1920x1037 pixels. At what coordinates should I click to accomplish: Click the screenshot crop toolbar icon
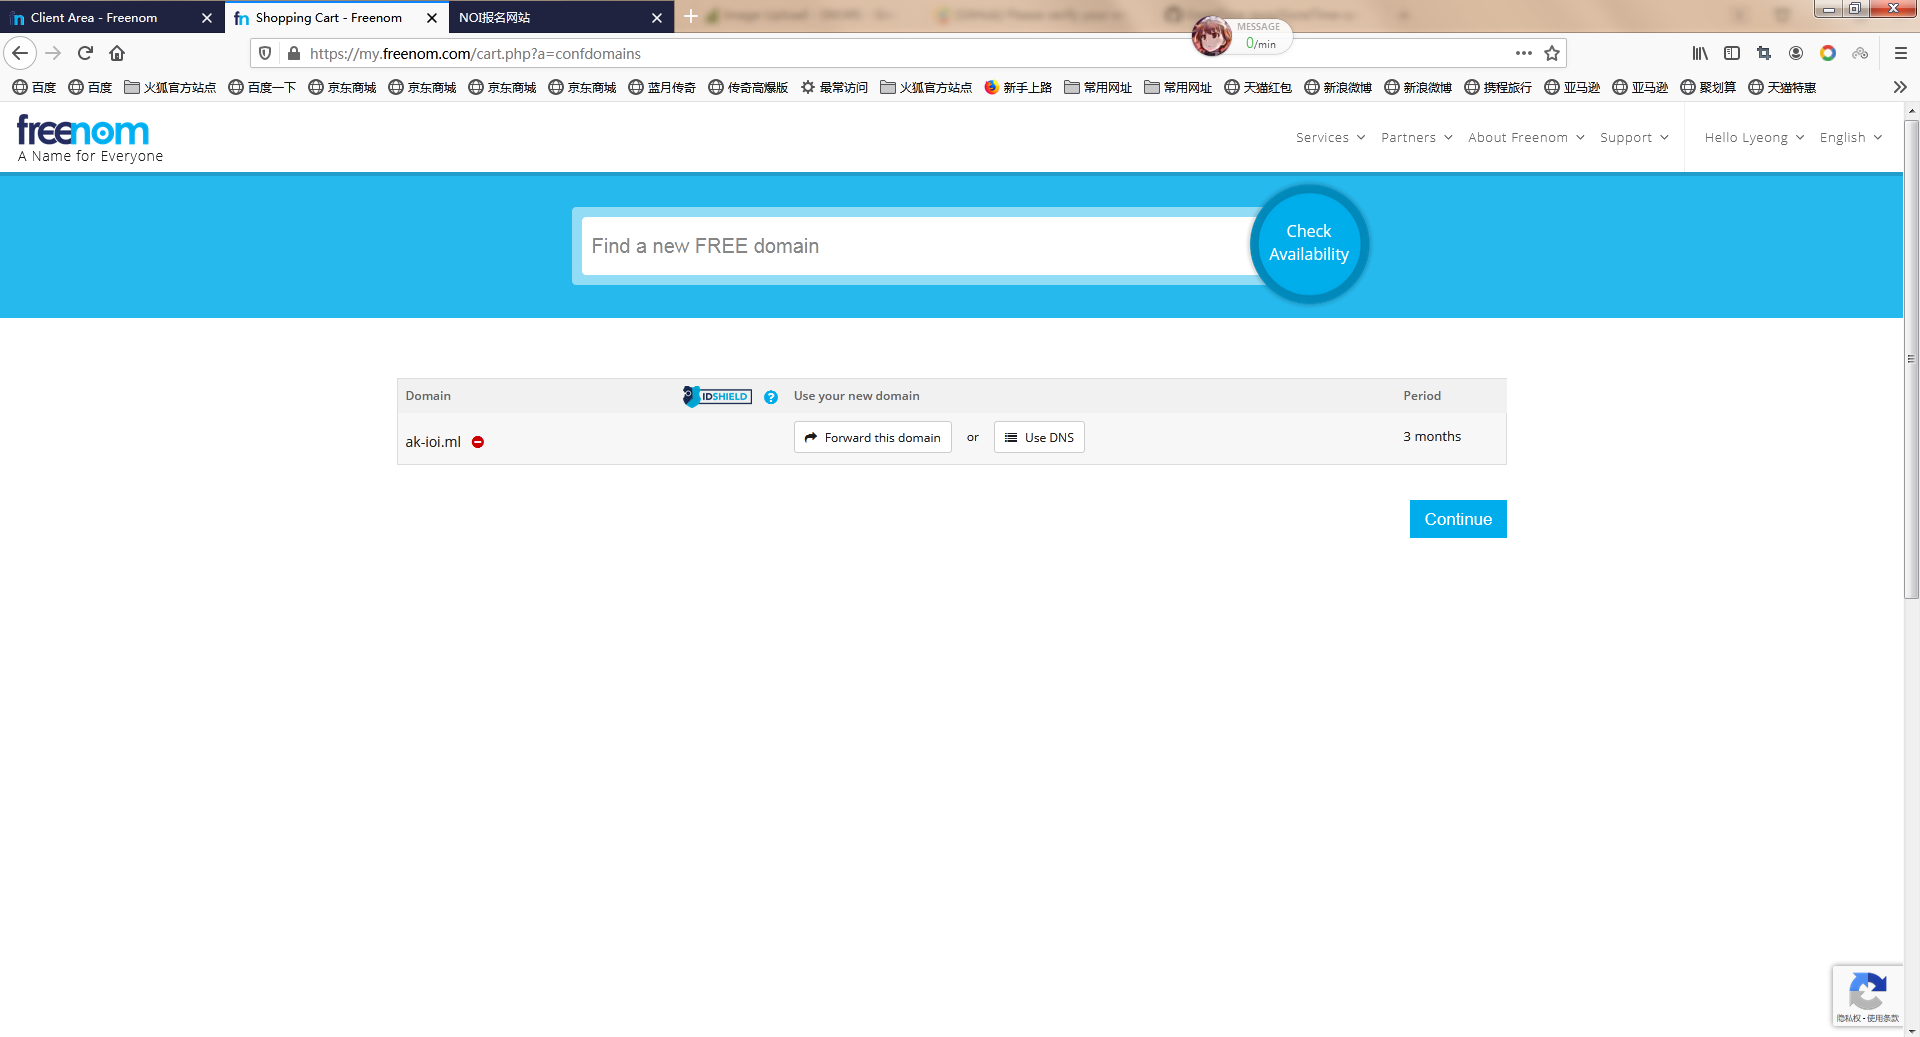1764,53
